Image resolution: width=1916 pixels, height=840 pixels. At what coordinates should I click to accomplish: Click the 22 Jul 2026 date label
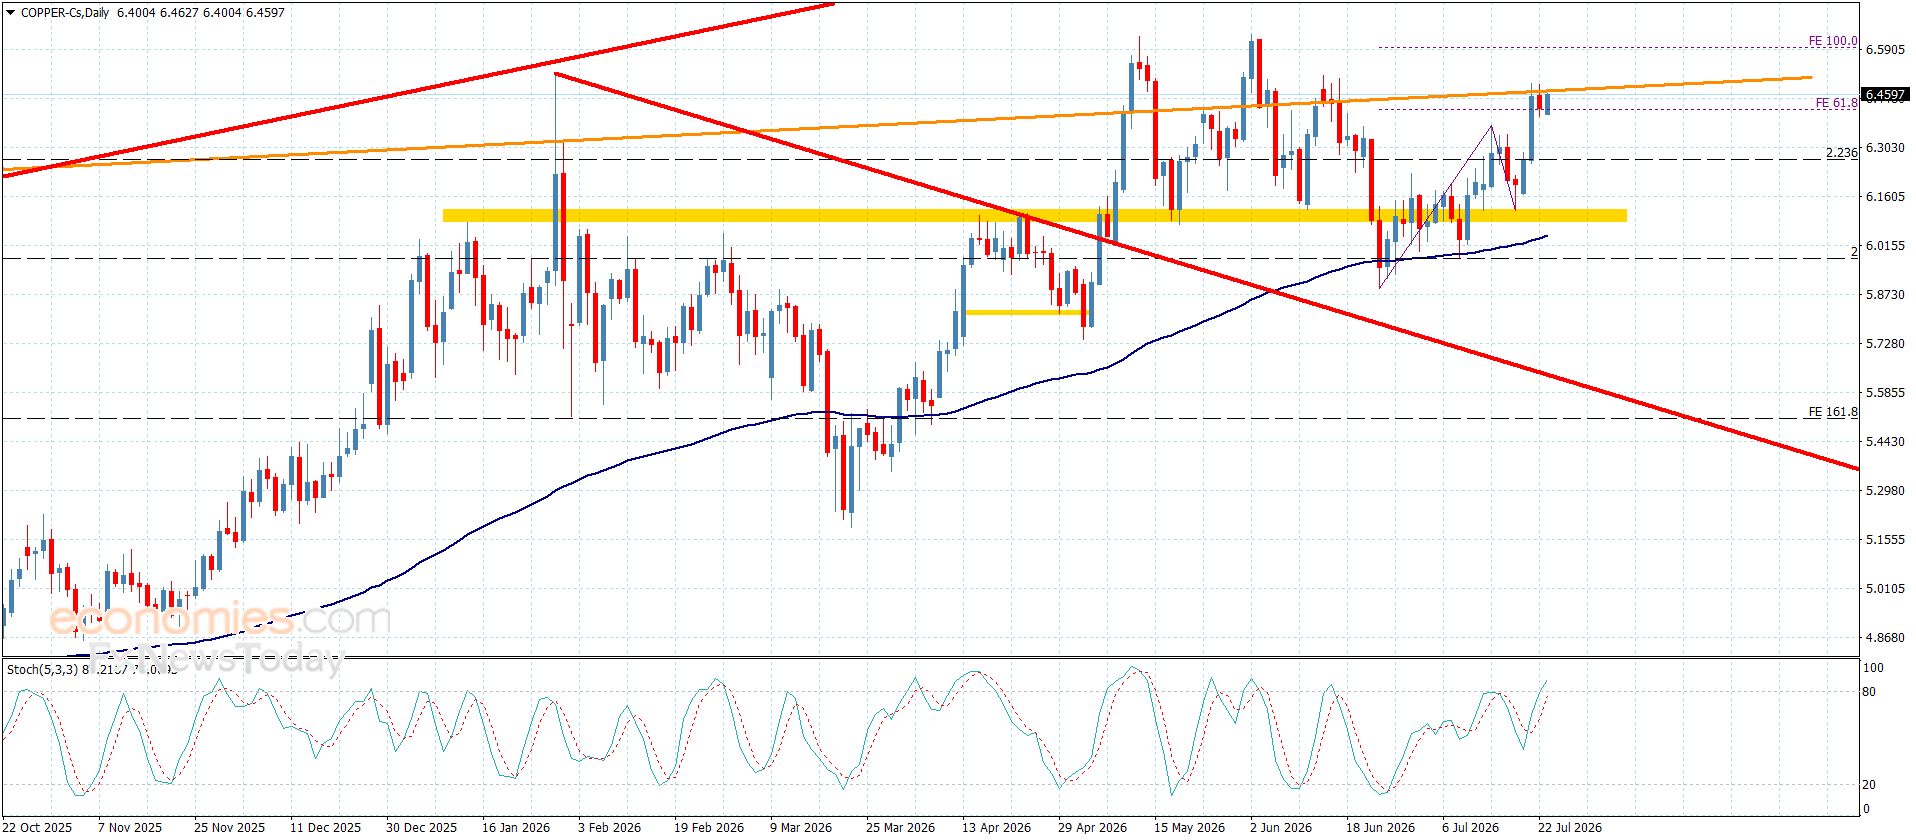1571,828
